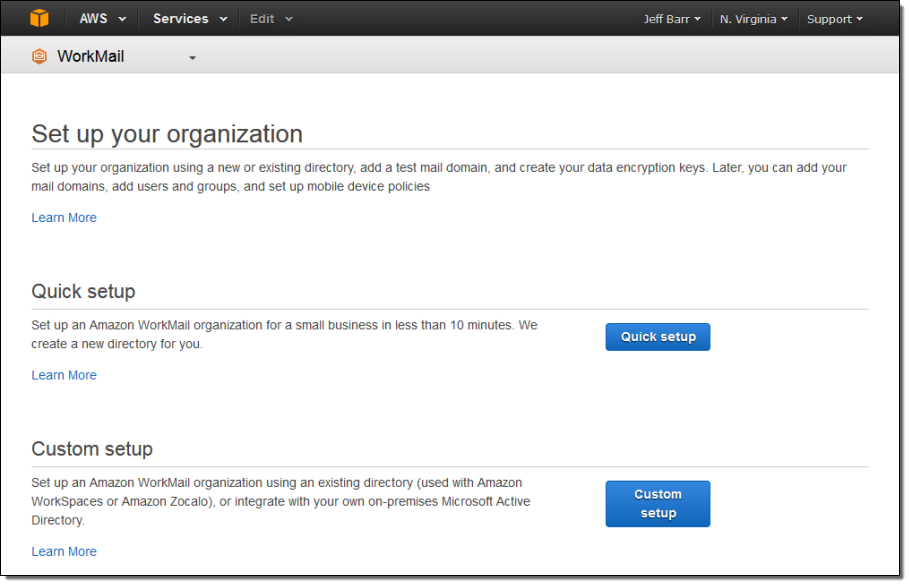
Task: Click the 'Quick setup' section heading
Action: (83, 292)
